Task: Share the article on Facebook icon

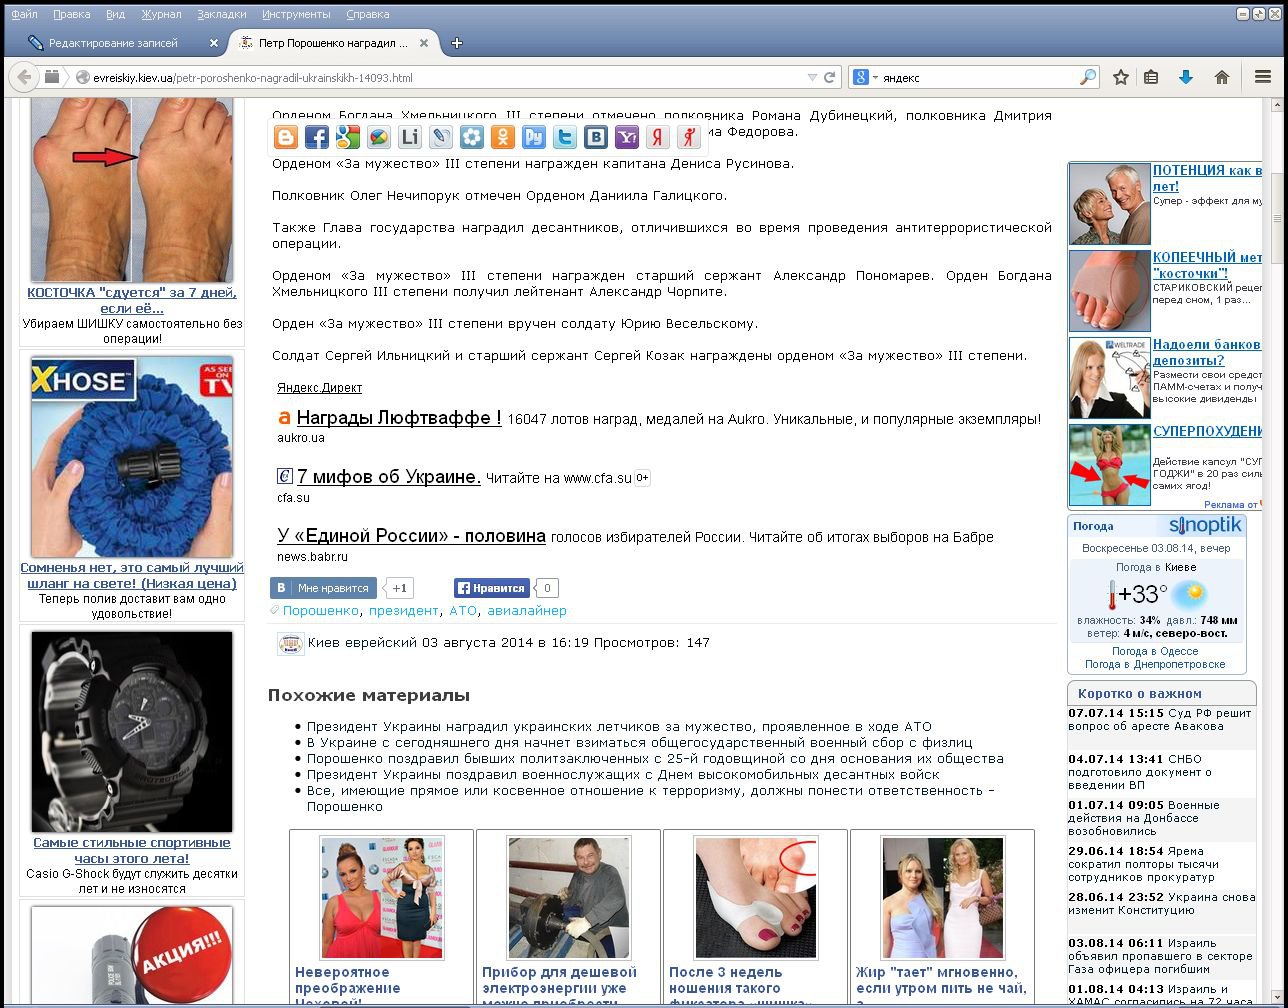Action: click(x=316, y=138)
